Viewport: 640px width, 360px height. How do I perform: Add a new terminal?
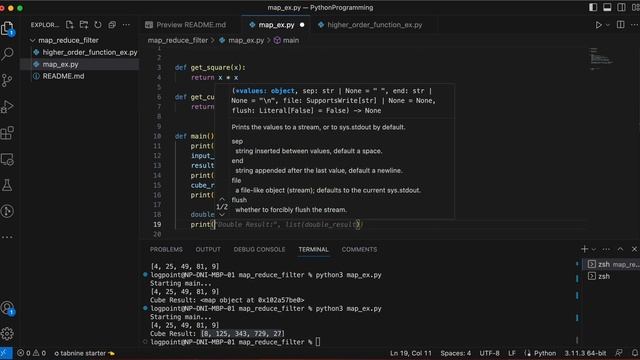[584, 249]
